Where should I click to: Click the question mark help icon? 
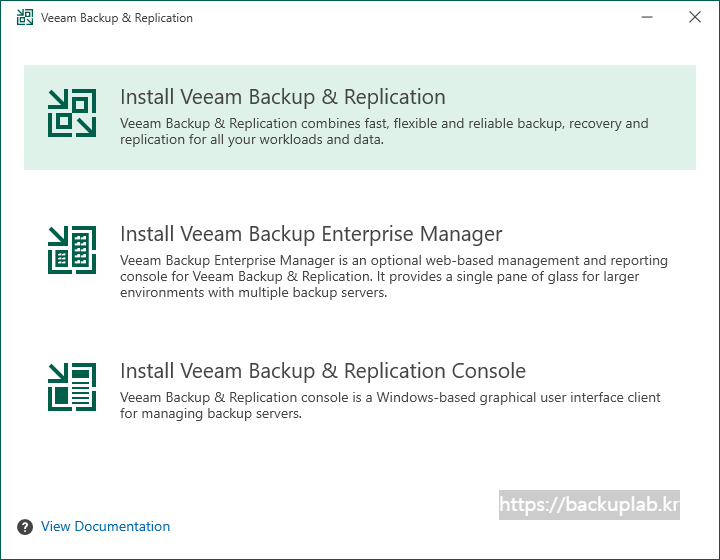(x=25, y=527)
